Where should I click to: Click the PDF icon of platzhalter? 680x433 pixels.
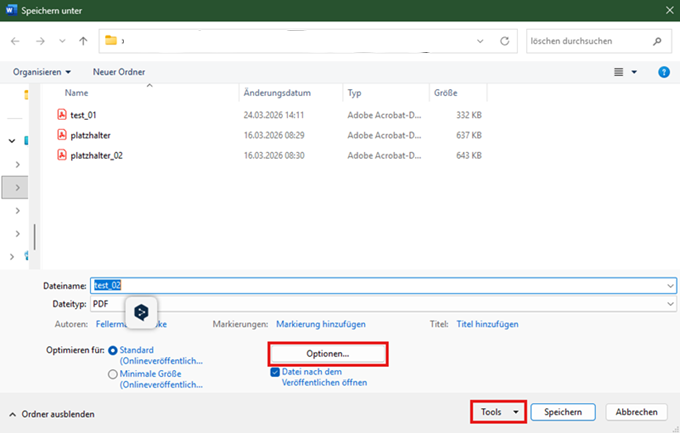pos(62,134)
